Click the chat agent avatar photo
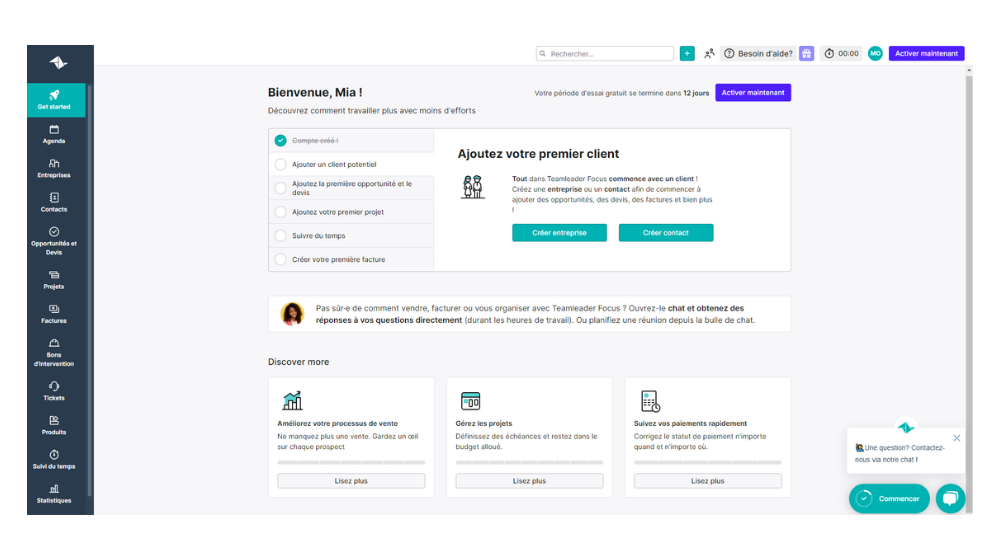This screenshot has height=560, width=1000. [x=292, y=314]
